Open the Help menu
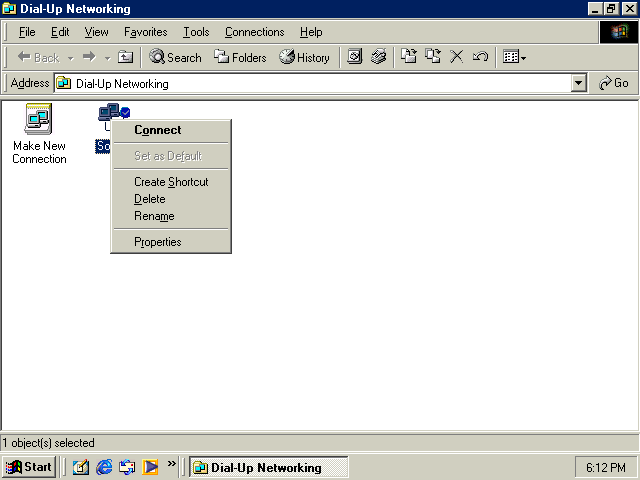640x480 pixels. (311, 32)
